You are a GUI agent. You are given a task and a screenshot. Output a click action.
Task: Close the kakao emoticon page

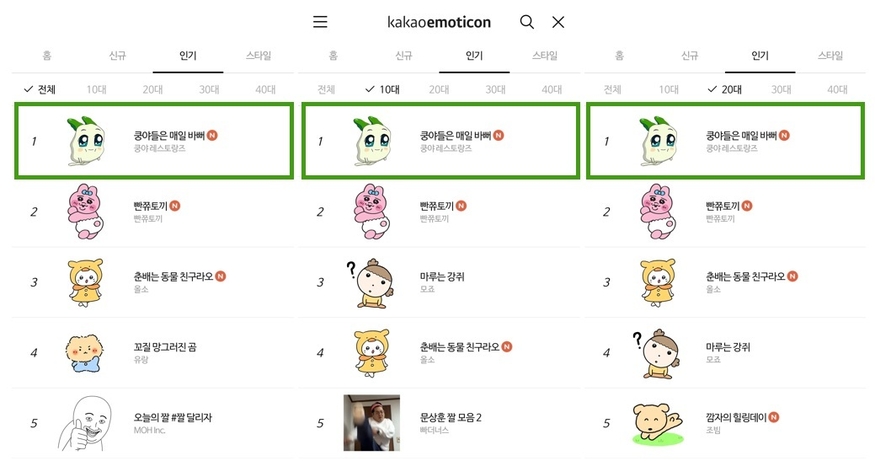(558, 22)
